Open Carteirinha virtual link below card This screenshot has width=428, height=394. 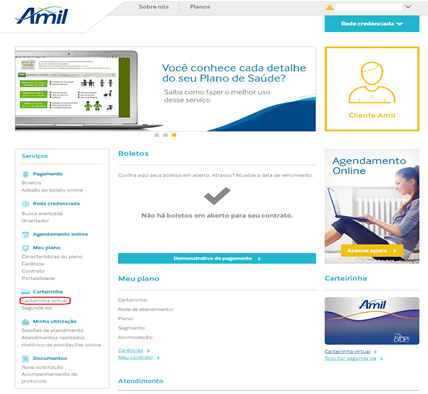(x=348, y=351)
